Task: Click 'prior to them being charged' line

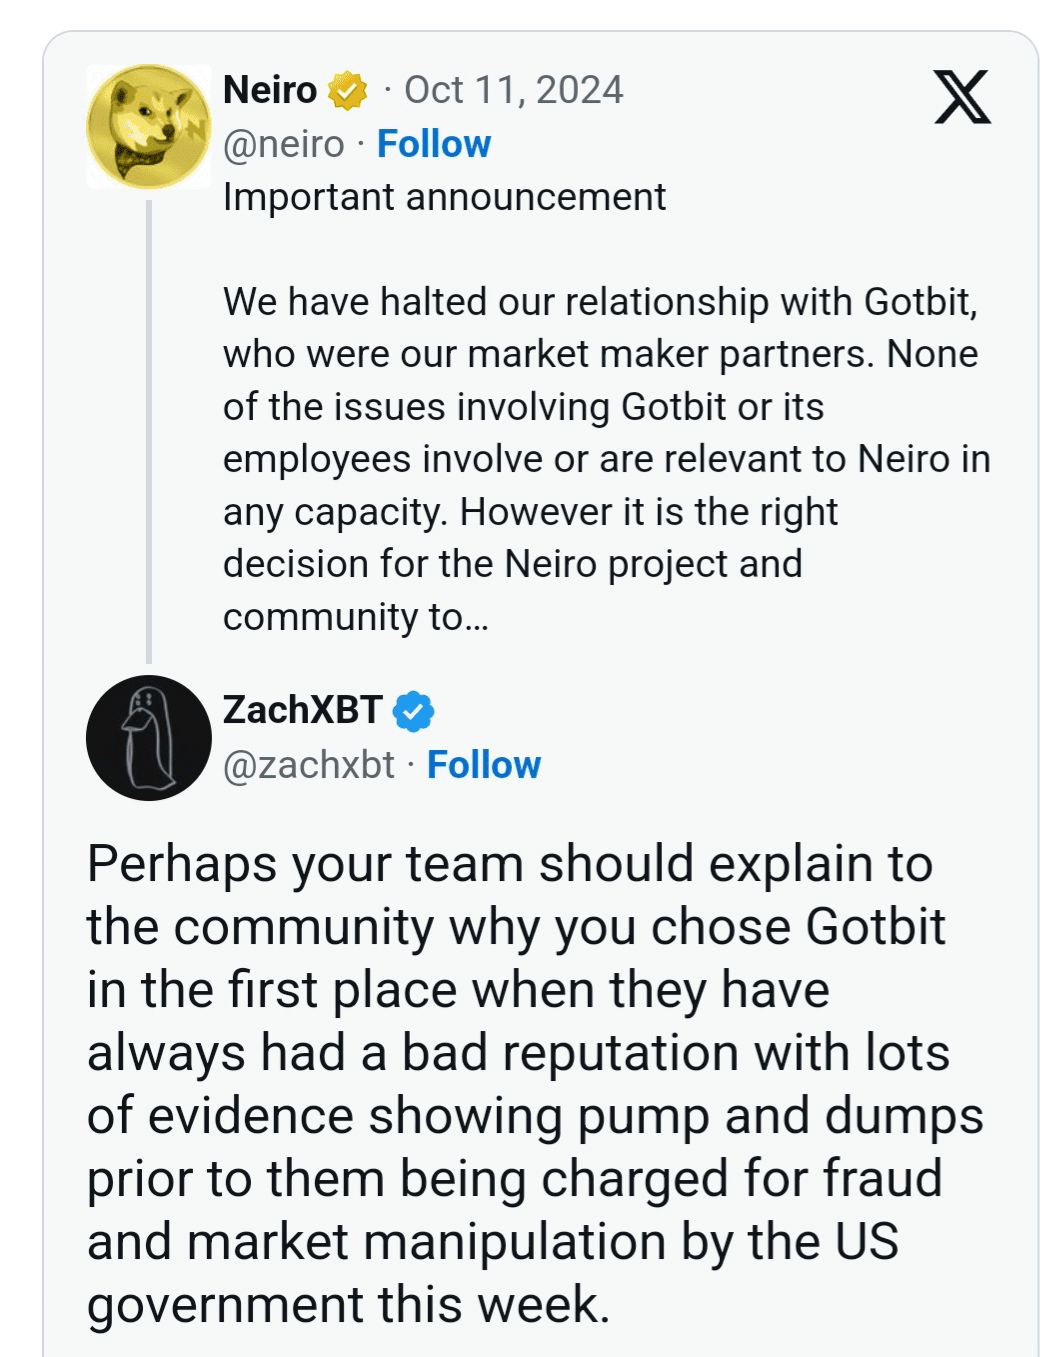Action: coord(514,1179)
